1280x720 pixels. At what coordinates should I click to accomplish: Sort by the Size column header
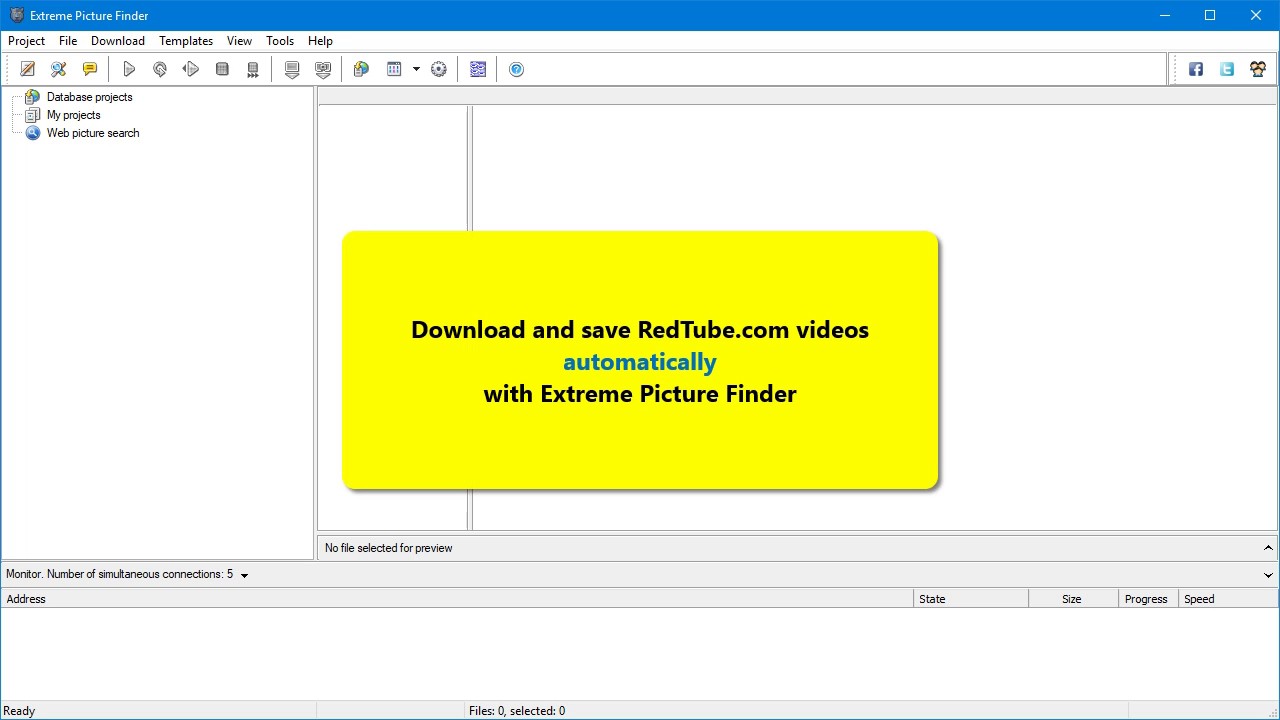[1074, 599]
